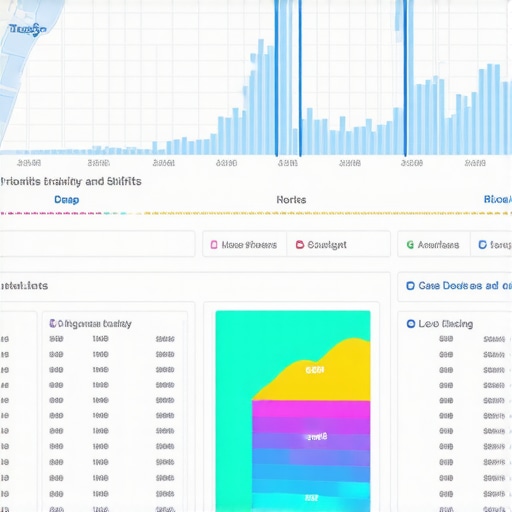Click the purple icon in the left table panel header

coord(53,323)
